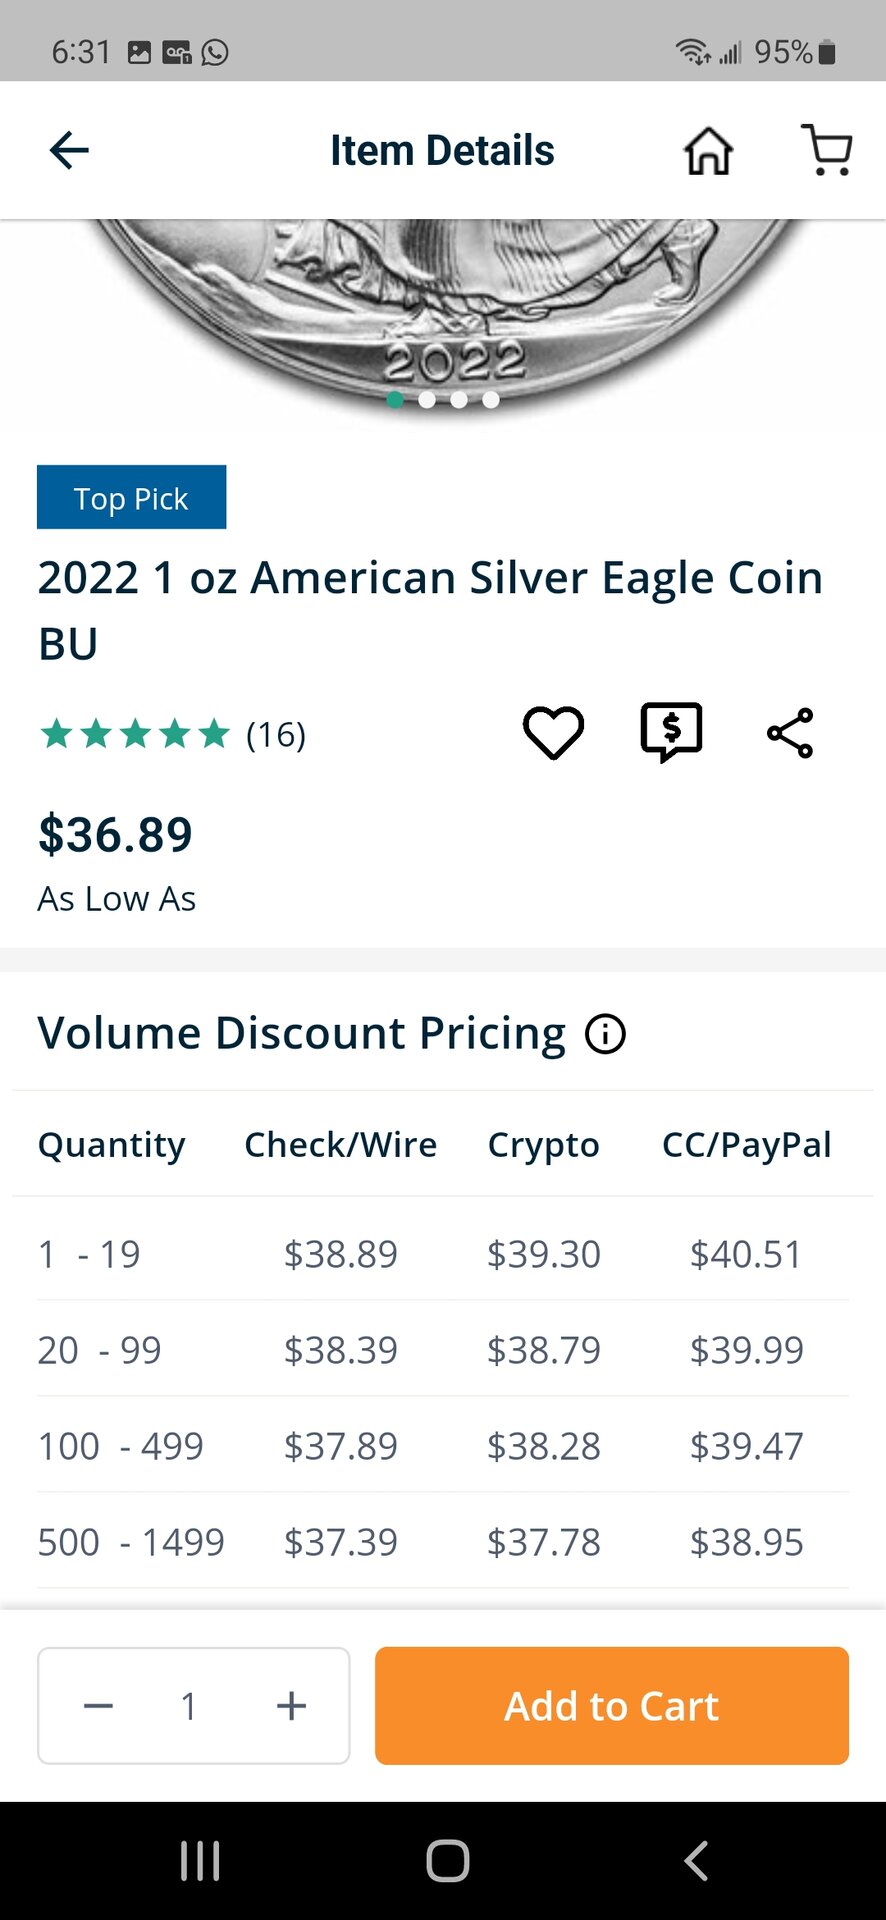This screenshot has width=886, height=1920.
Task: Tap the Android home navigation button
Action: [x=447, y=1861]
